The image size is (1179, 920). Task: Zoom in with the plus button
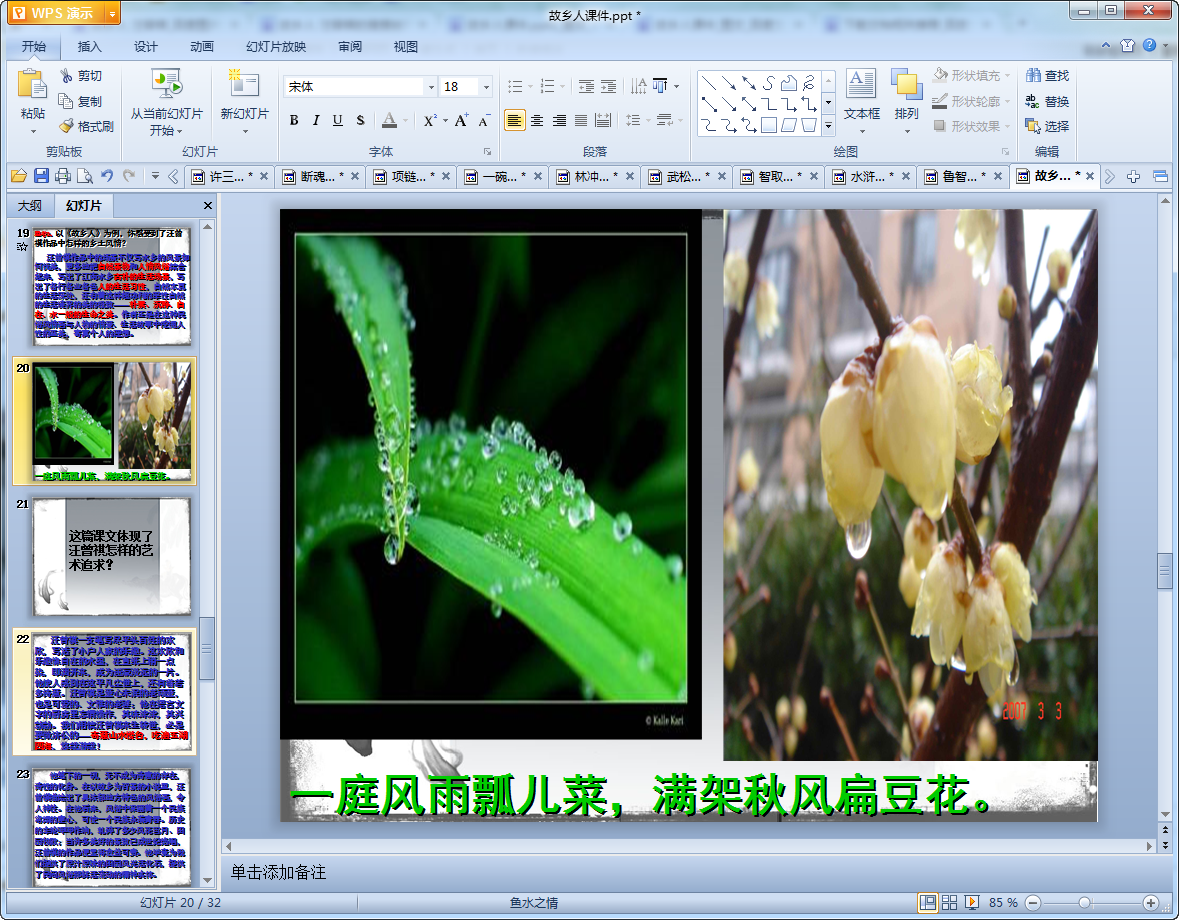pyautogui.click(x=1150, y=903)
